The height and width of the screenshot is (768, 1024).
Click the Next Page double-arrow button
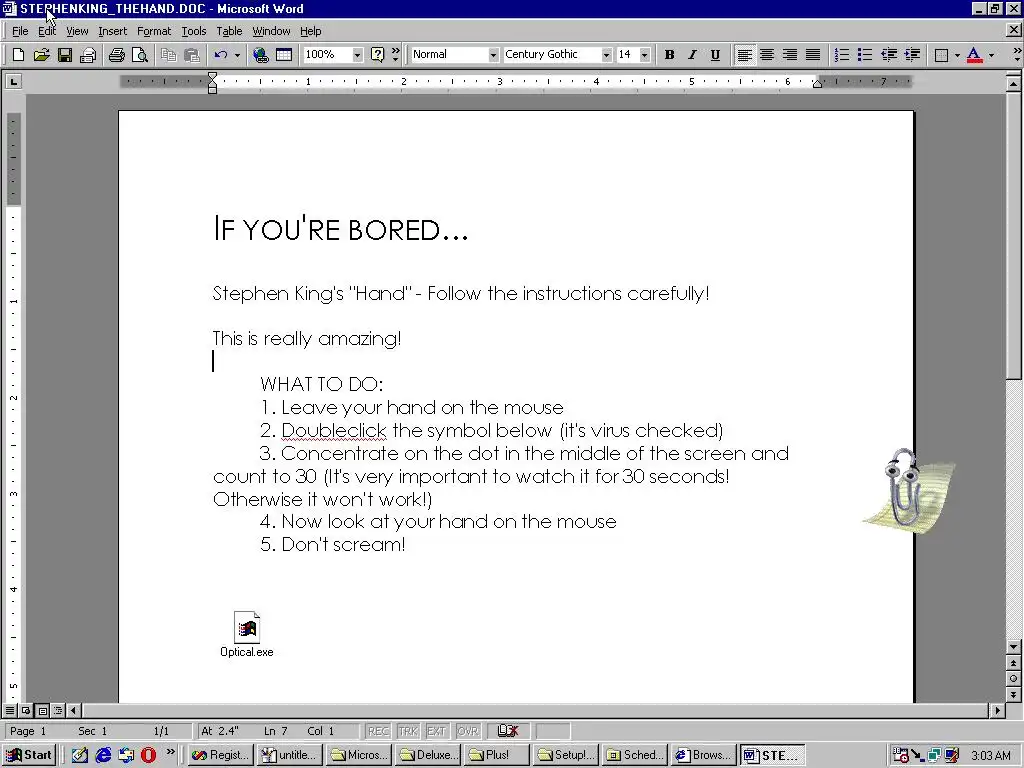(x=1013, y=695)
